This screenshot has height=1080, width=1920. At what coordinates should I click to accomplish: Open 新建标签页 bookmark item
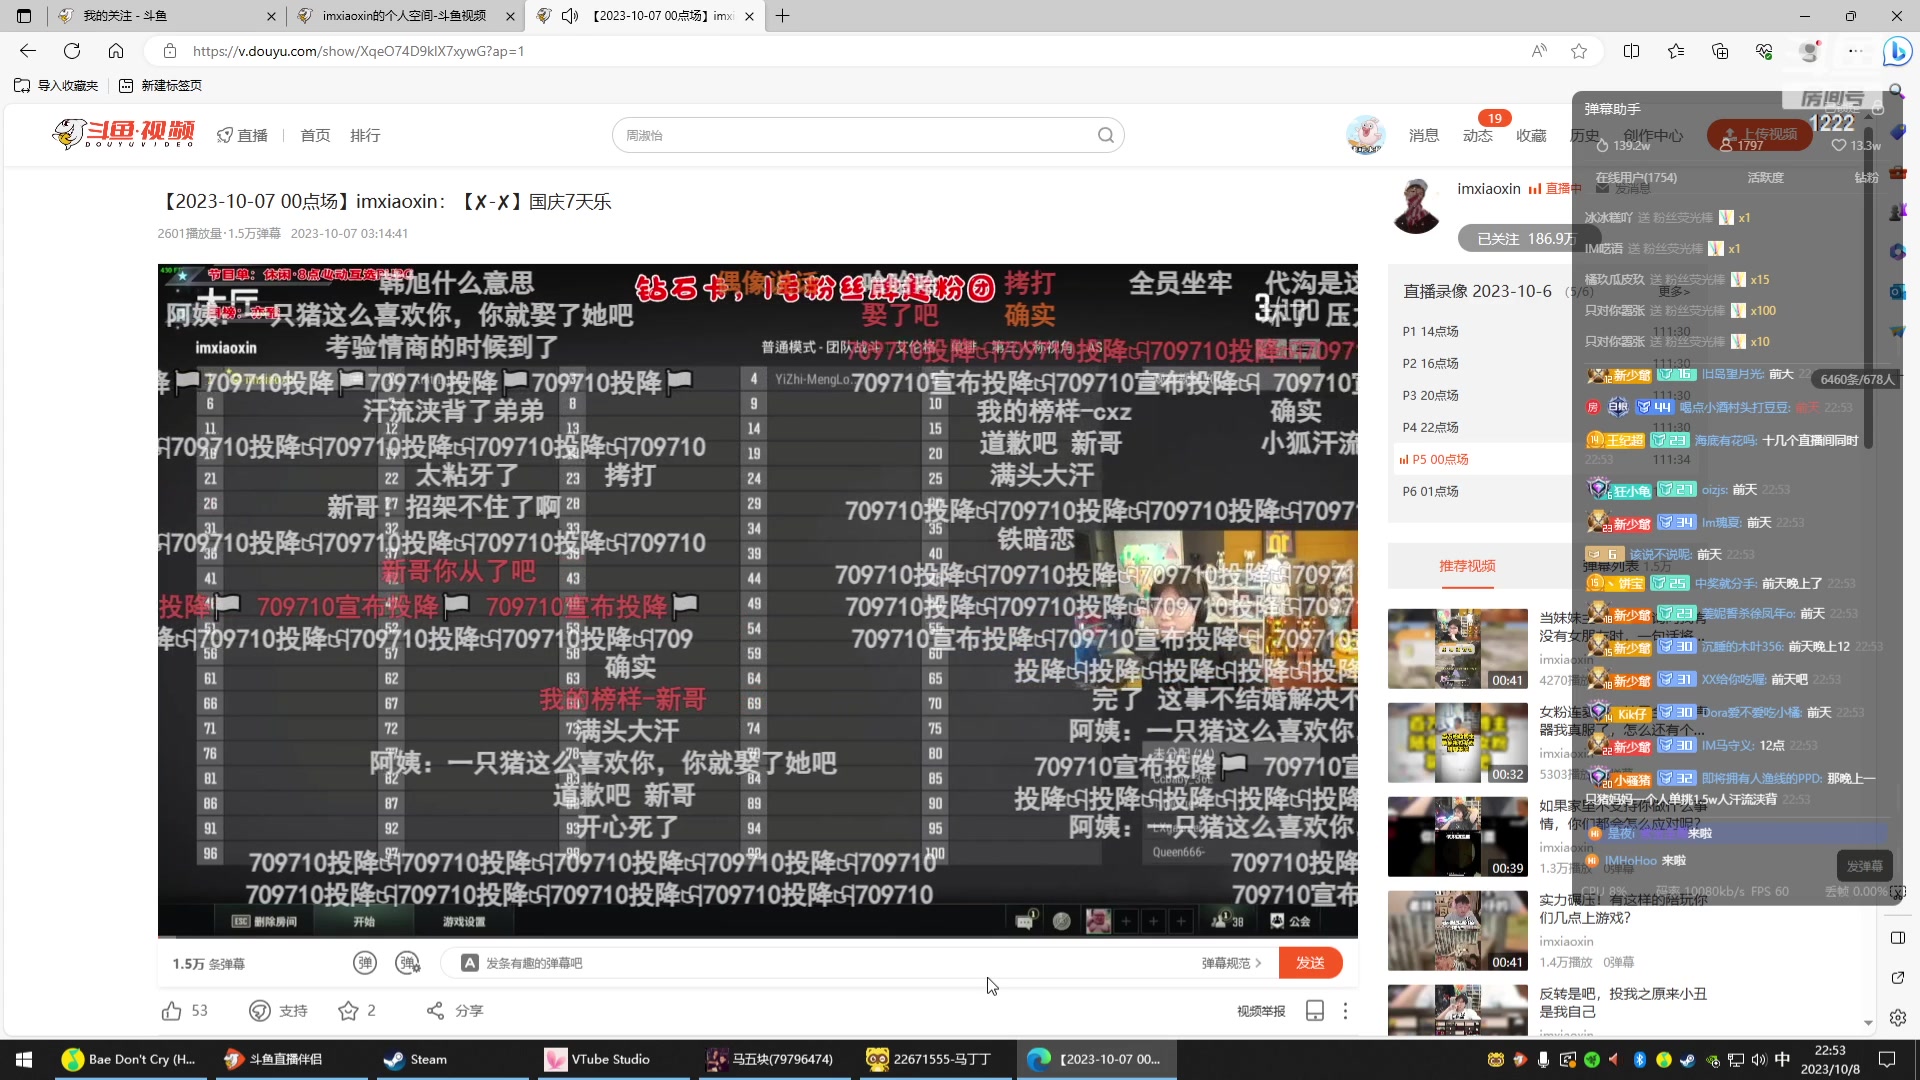[160, 85]
